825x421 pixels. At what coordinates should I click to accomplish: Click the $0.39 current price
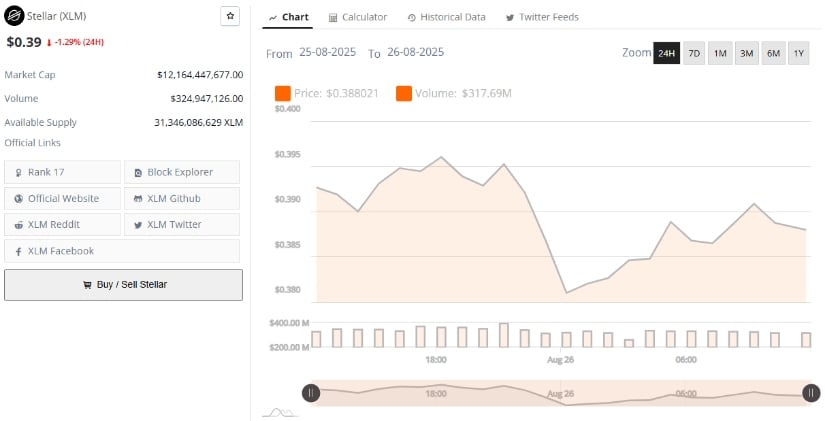click(x=24, y=42)
